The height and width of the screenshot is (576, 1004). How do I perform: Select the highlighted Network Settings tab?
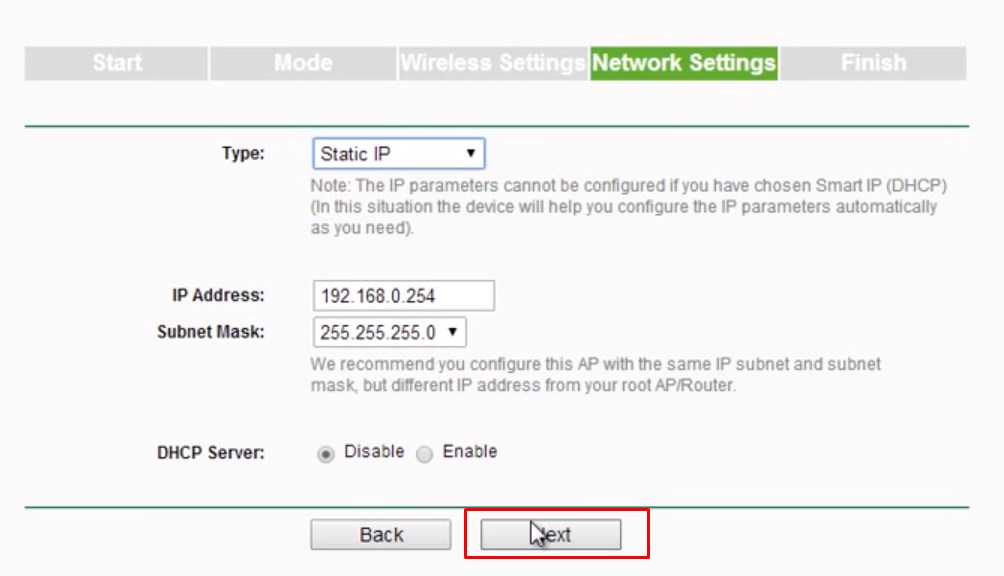[684, 63]
